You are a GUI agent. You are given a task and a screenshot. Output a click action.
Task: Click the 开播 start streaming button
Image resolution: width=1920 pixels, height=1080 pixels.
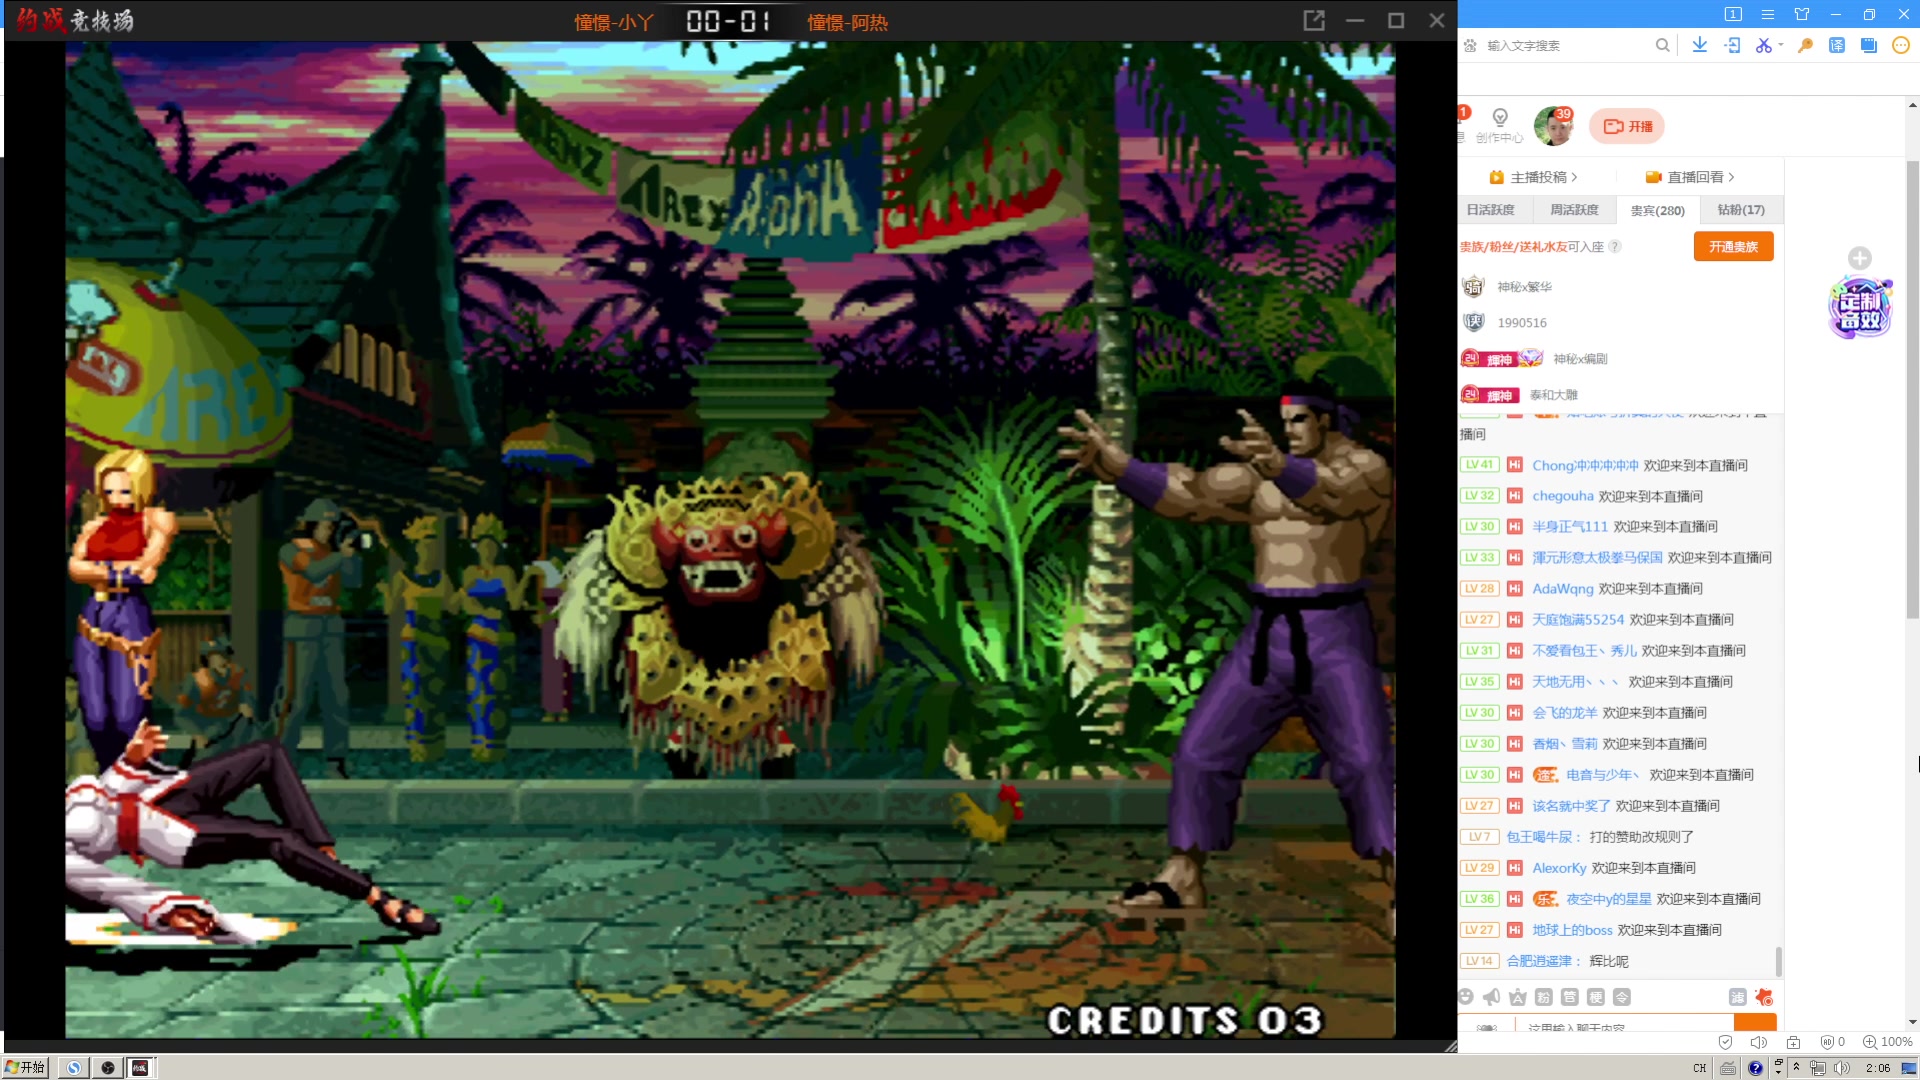click(1627, 126)
